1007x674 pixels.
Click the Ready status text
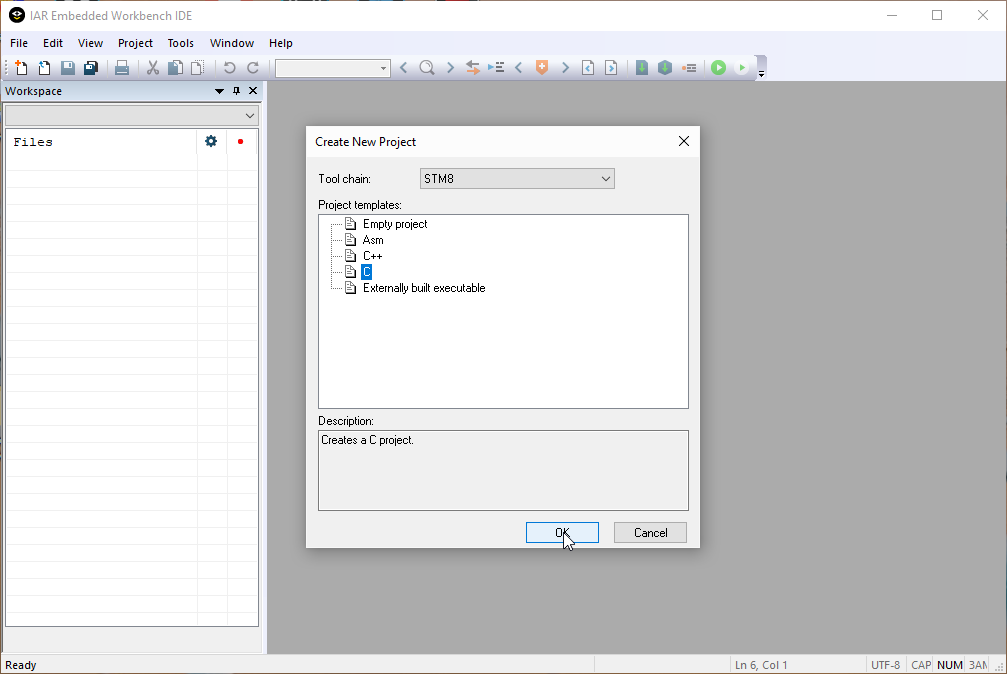(x=21, y=665)
